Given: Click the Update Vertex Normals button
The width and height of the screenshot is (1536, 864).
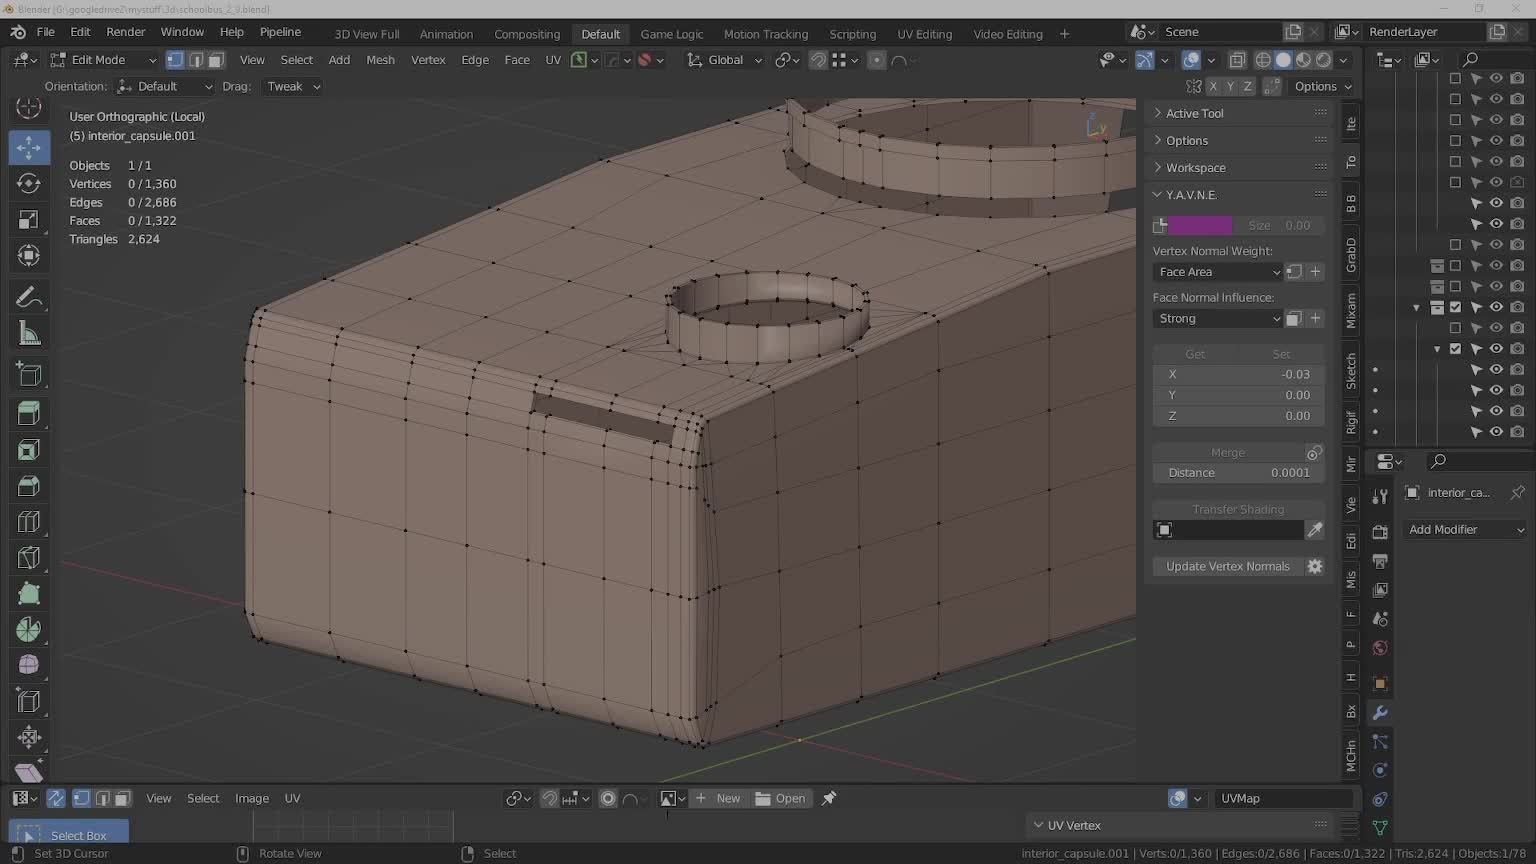Looking at the screenshot, I should coord(1227,566).
